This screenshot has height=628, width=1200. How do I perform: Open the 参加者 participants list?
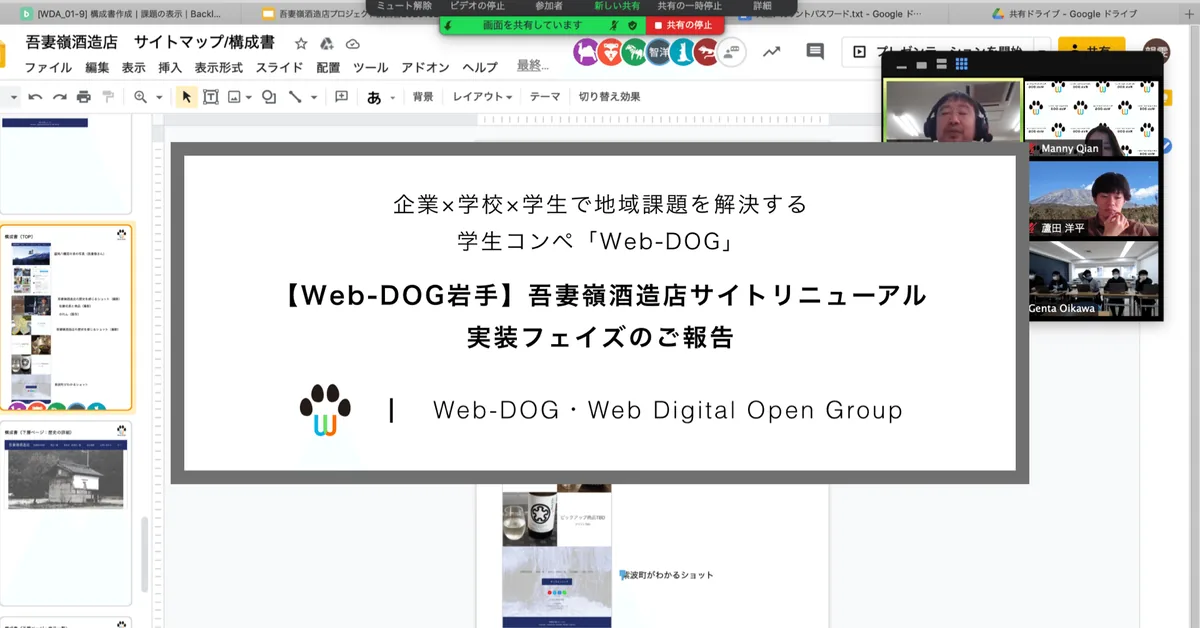pyautogui.click(x=548, y=6)
